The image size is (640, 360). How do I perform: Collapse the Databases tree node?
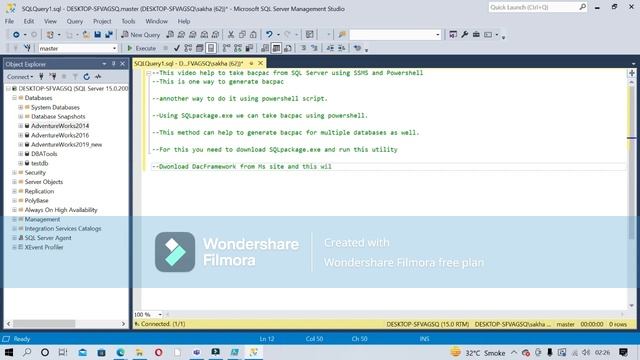14,98
